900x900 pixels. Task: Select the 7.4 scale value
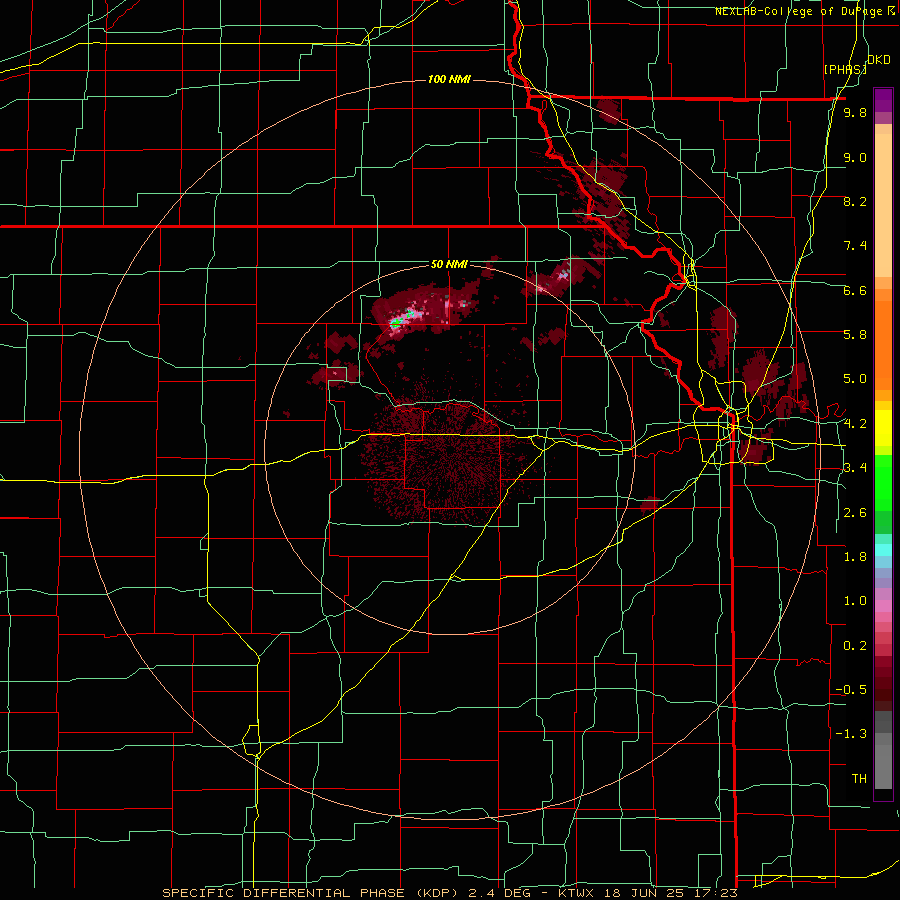(x=855, y=246)
